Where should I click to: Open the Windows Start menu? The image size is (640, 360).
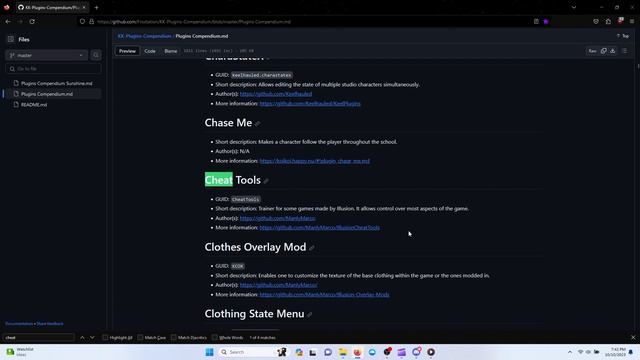pyautogui.click(x=209, y=352)
